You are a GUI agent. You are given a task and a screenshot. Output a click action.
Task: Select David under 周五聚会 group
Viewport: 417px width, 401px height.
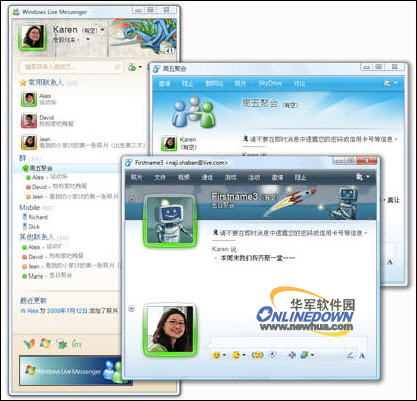tap(56, 187)
